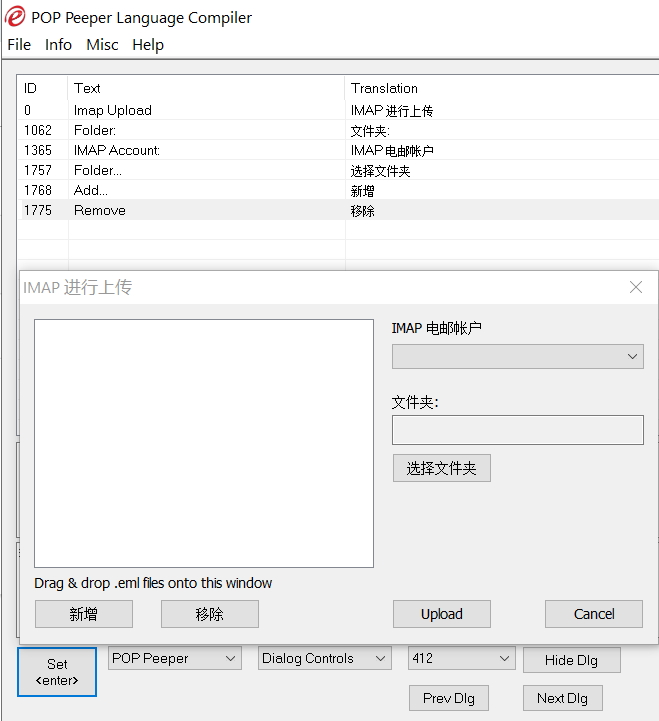The width and height of the screenshot is (659, 721).
Task: Select the row 1757 Folder...
Action: point(338,171)
